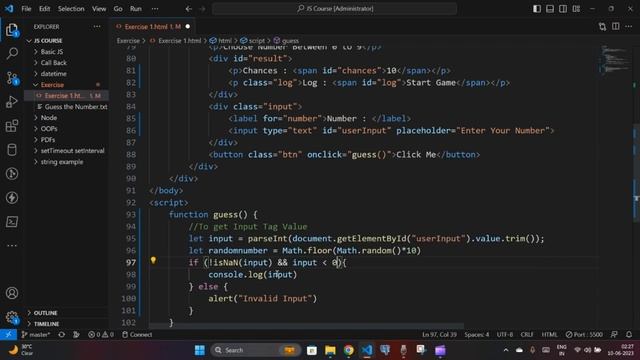Click the JS Course command center search box
The image size is (640, 360).
335,9
